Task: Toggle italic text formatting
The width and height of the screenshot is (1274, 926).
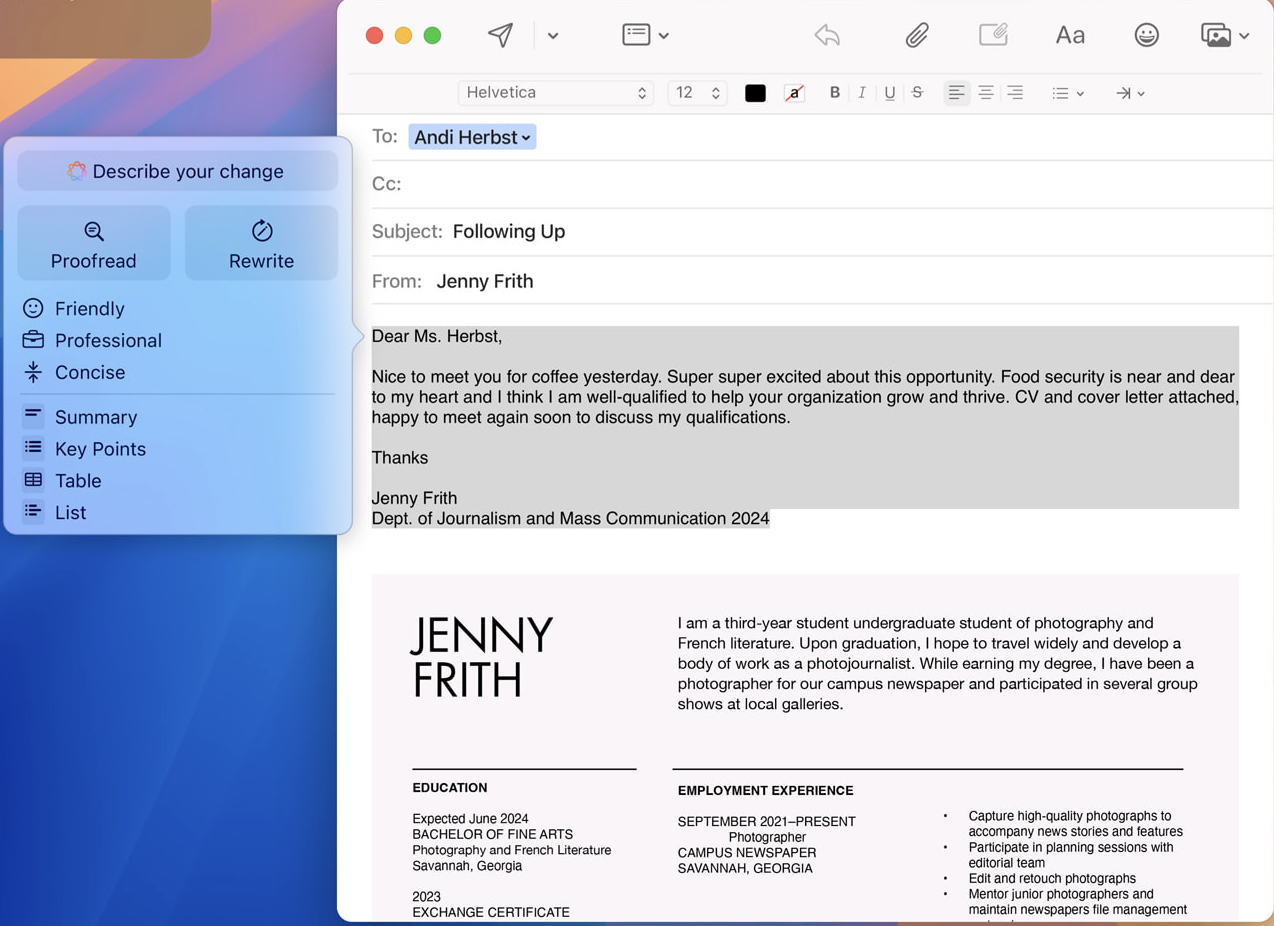Action: click(861, 93)
